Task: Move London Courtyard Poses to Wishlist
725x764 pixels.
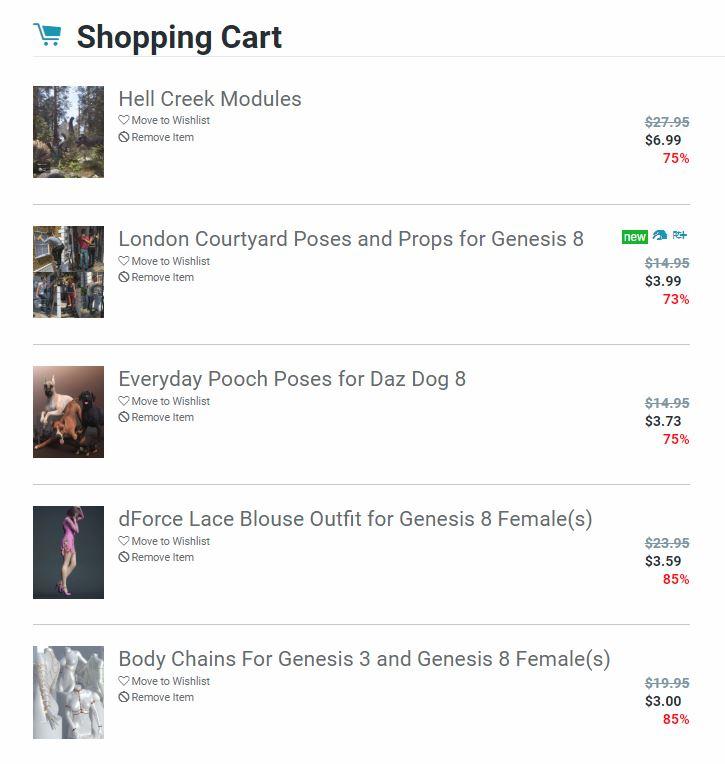Action: [x=170, y=261]
